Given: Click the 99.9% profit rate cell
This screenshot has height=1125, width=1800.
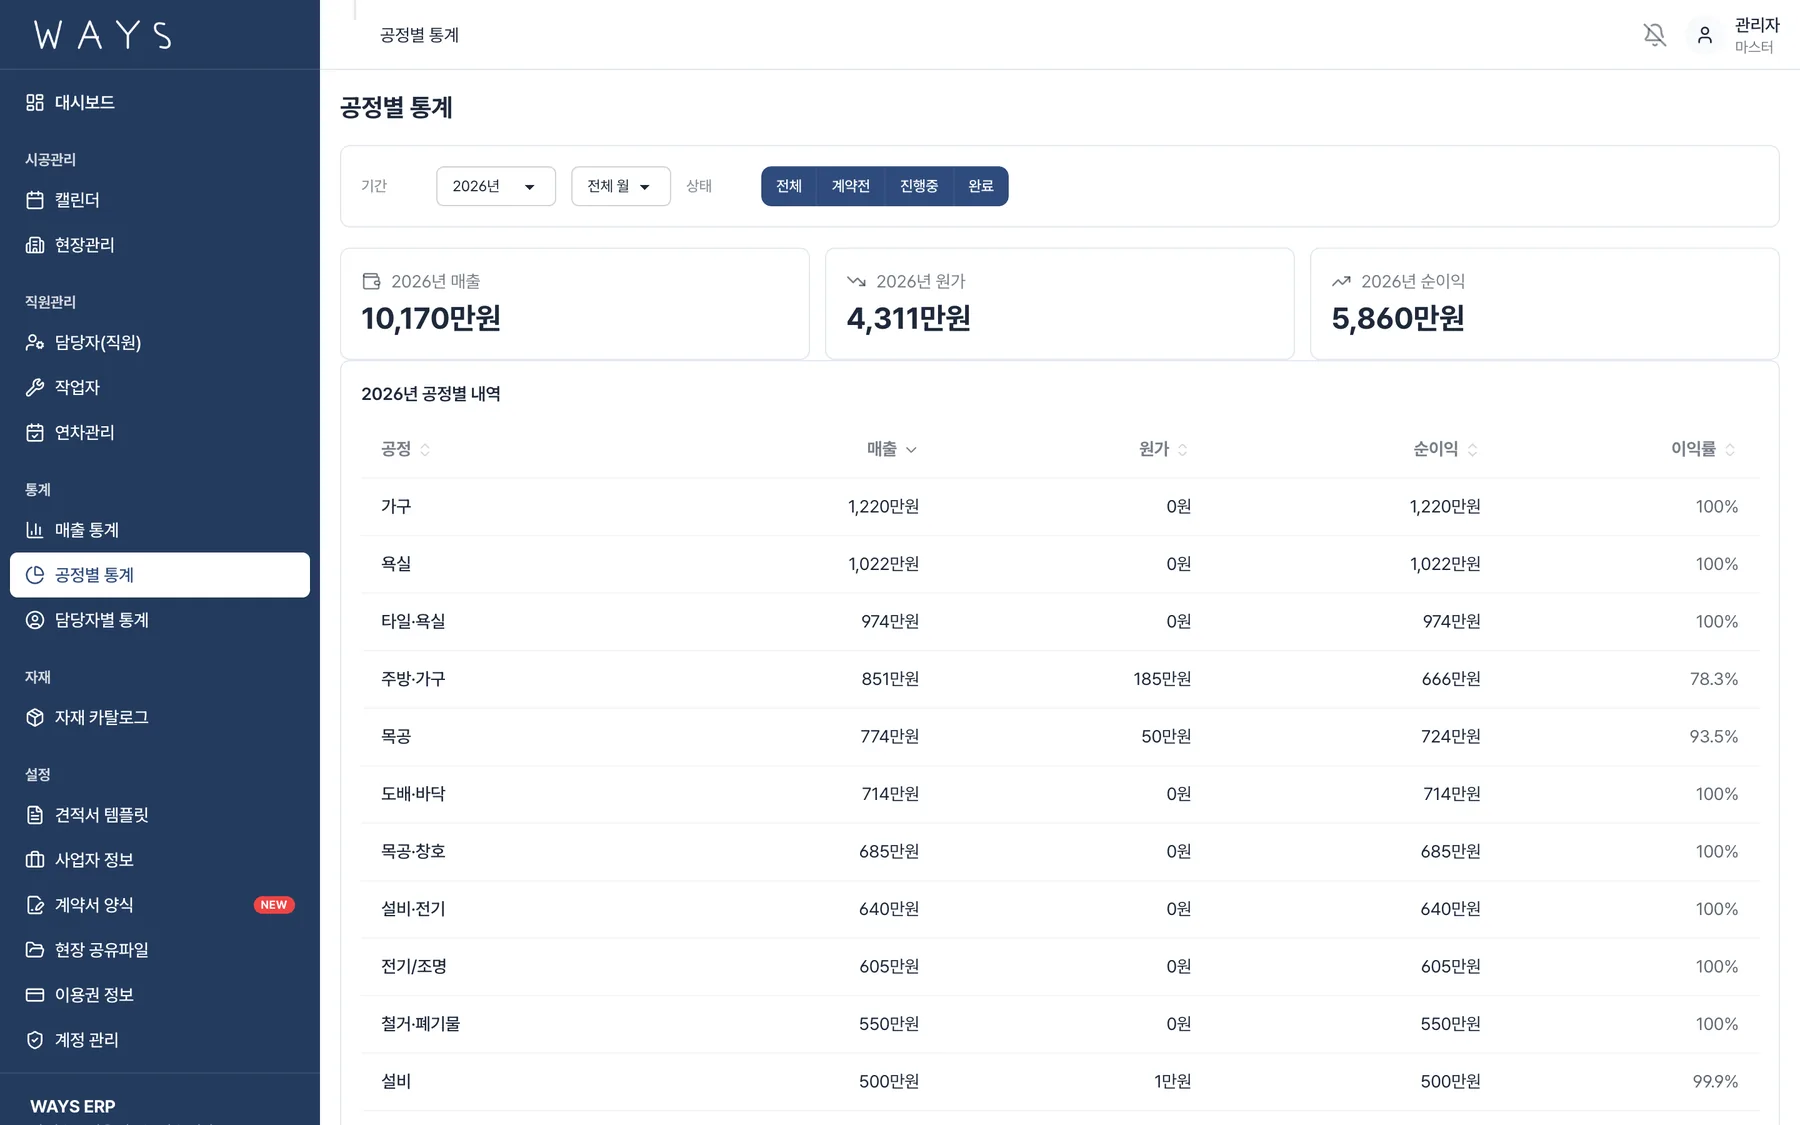Looking at the screenshot, I should coord(1715,1082).
